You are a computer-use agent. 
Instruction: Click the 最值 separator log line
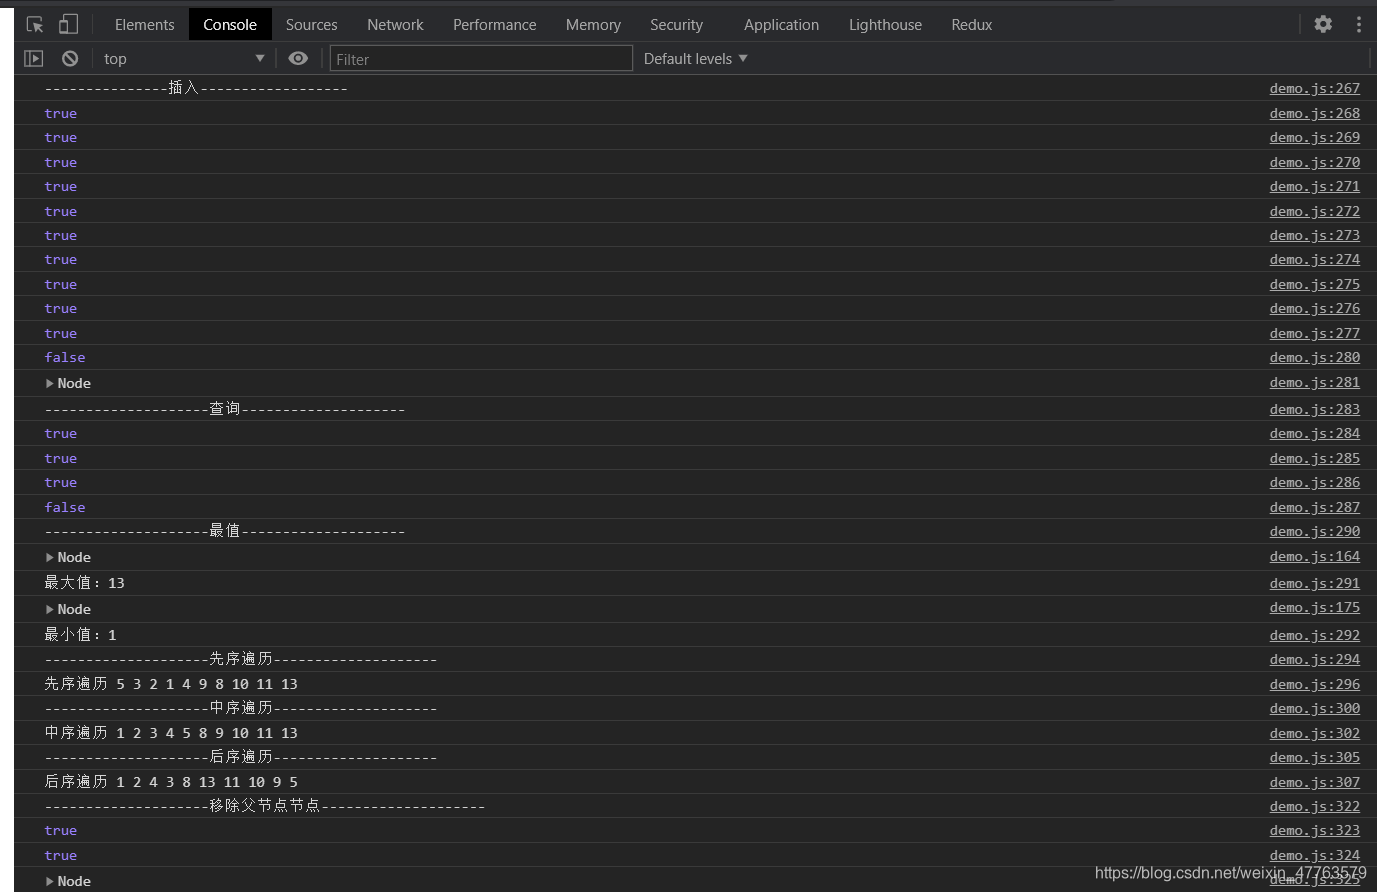tap(224, 531)
